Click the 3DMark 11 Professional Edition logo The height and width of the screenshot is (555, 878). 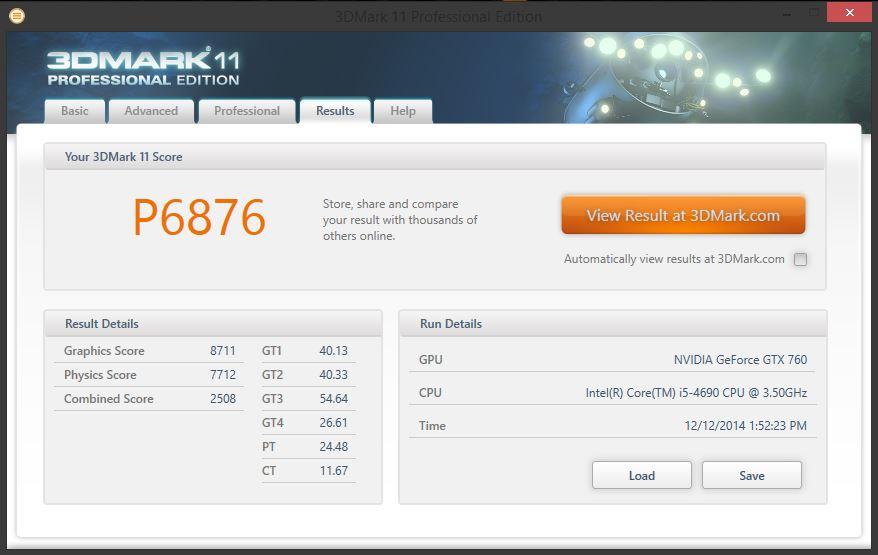[x=143, y=67]
